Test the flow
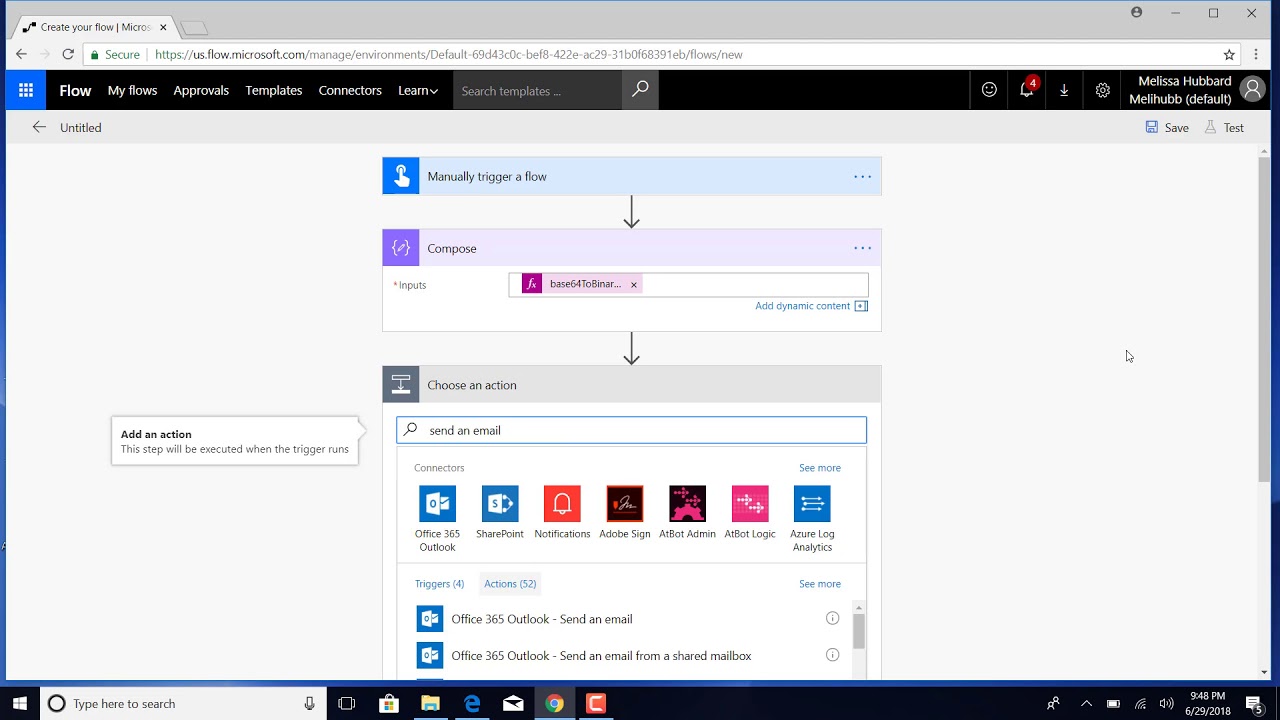 tap(1224, 127)
